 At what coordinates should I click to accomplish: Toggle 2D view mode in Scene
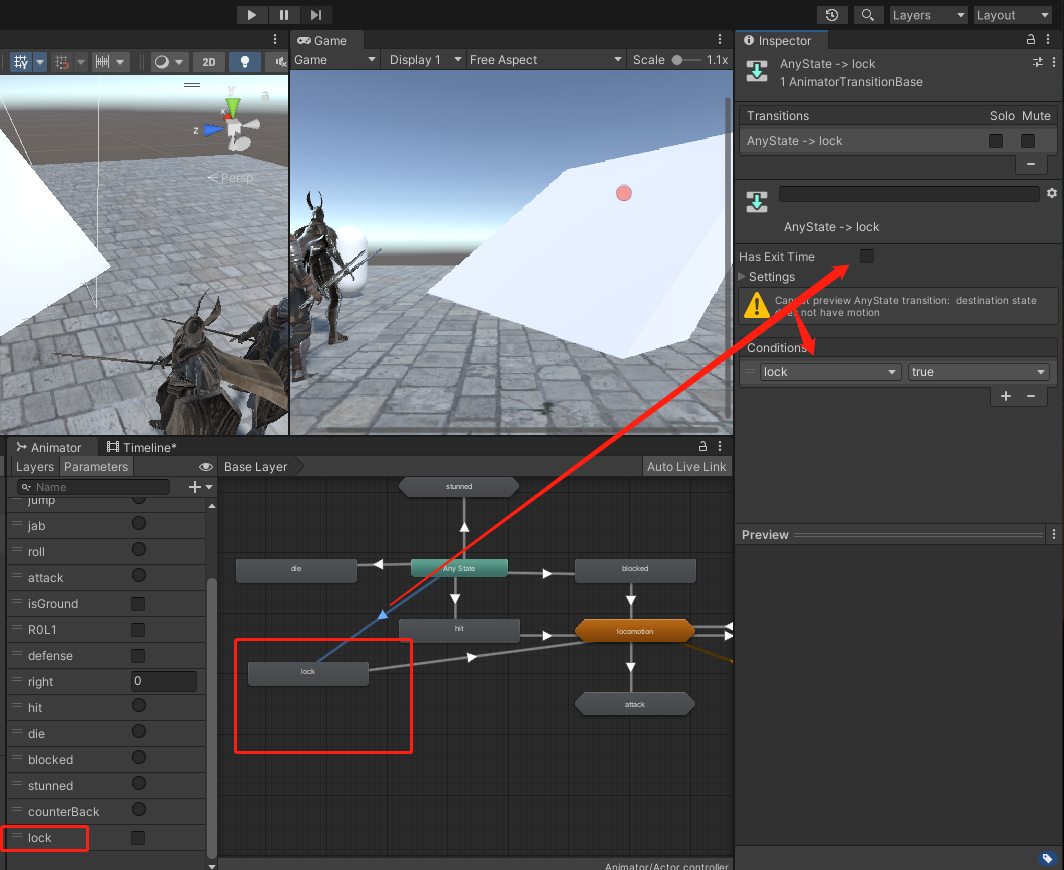coord(208,62)
